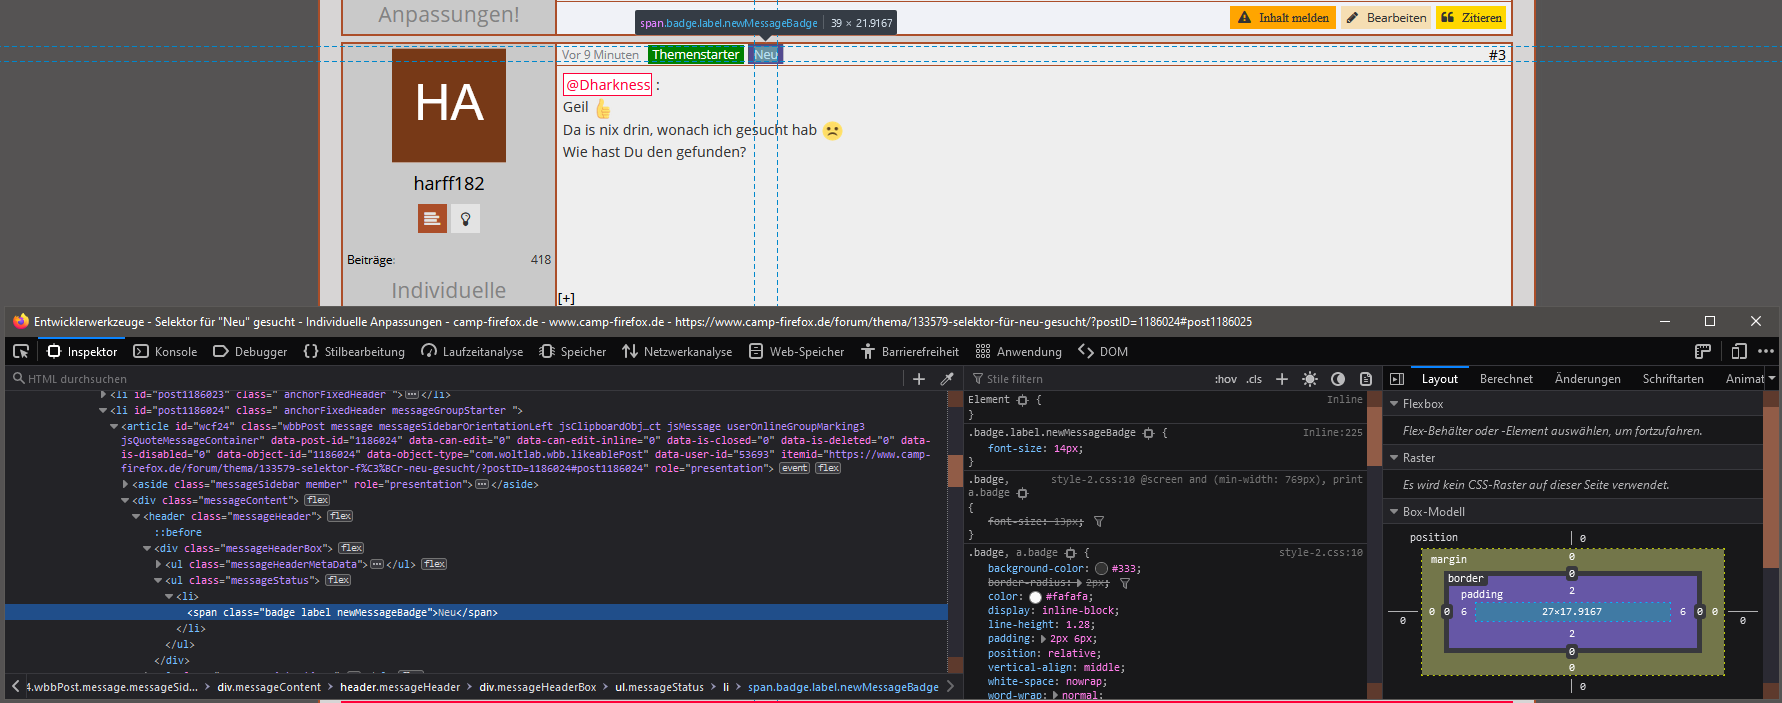Image resolution: width=1782 pixels, height=703 pixels.
Task: Toggle light color scheme simulation
Action: [1310, 379]
